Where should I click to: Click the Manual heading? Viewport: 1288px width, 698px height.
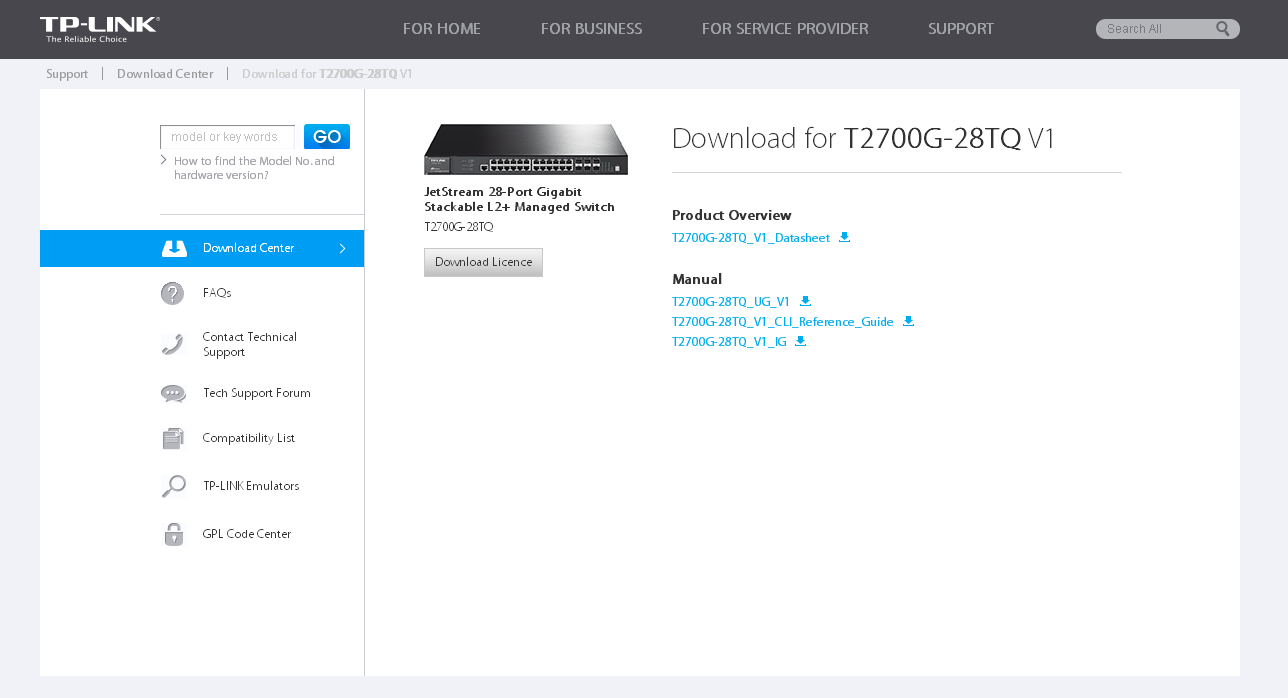click(697, 279)
